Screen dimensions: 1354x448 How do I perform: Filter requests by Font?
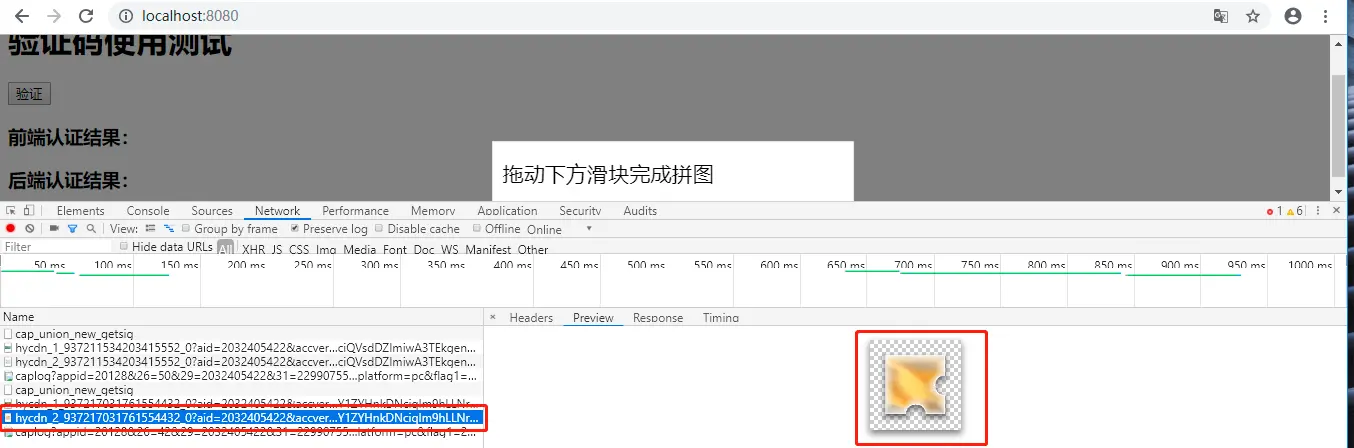coord(395,249)
